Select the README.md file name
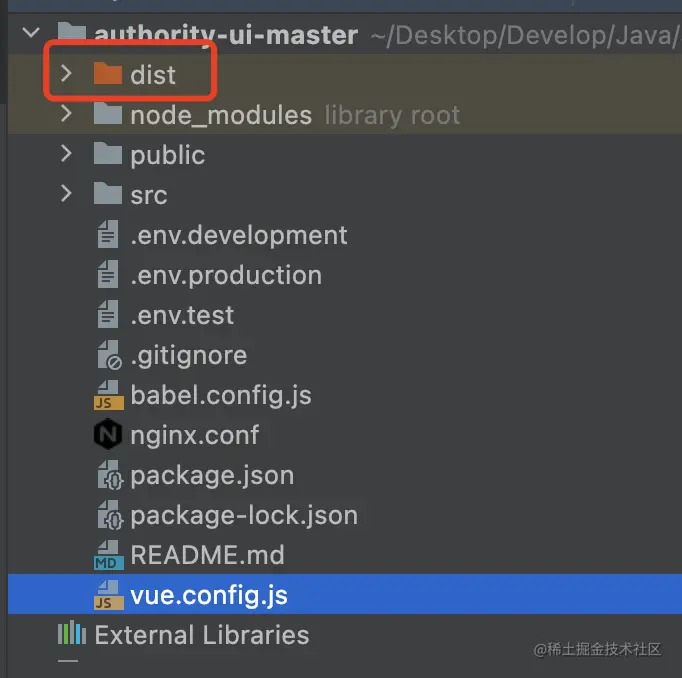682x678 pixels. (x=207, y=555)
